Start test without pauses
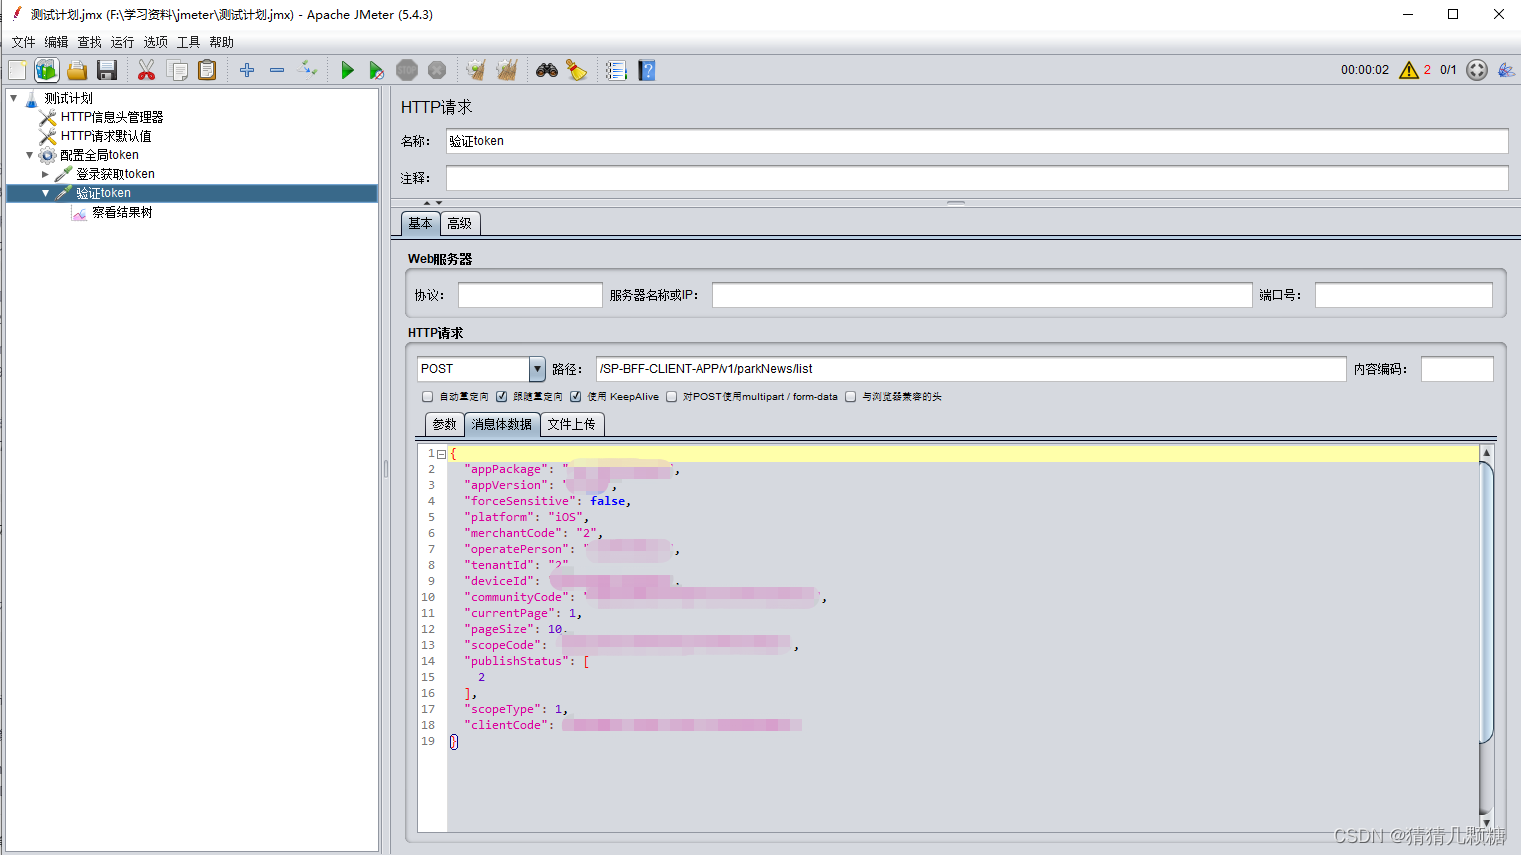Viewport: 1521px width, 855px height. [376, 70]
